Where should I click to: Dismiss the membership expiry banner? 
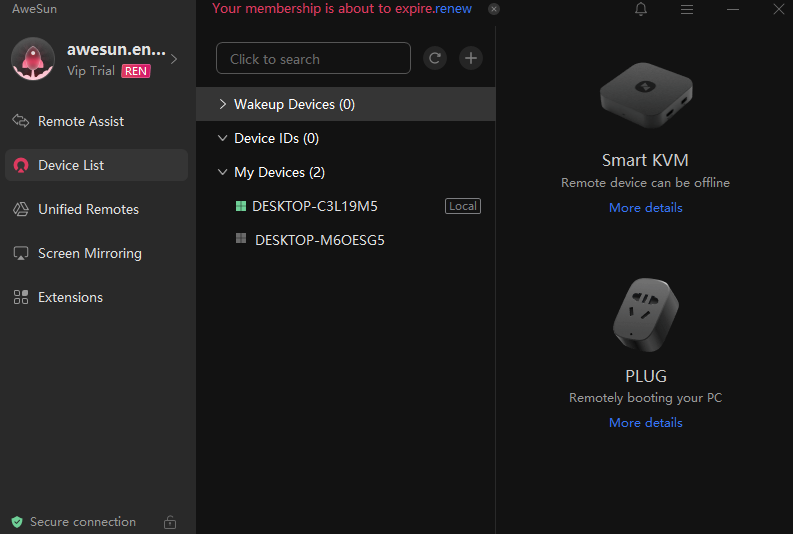click(494, 9)
